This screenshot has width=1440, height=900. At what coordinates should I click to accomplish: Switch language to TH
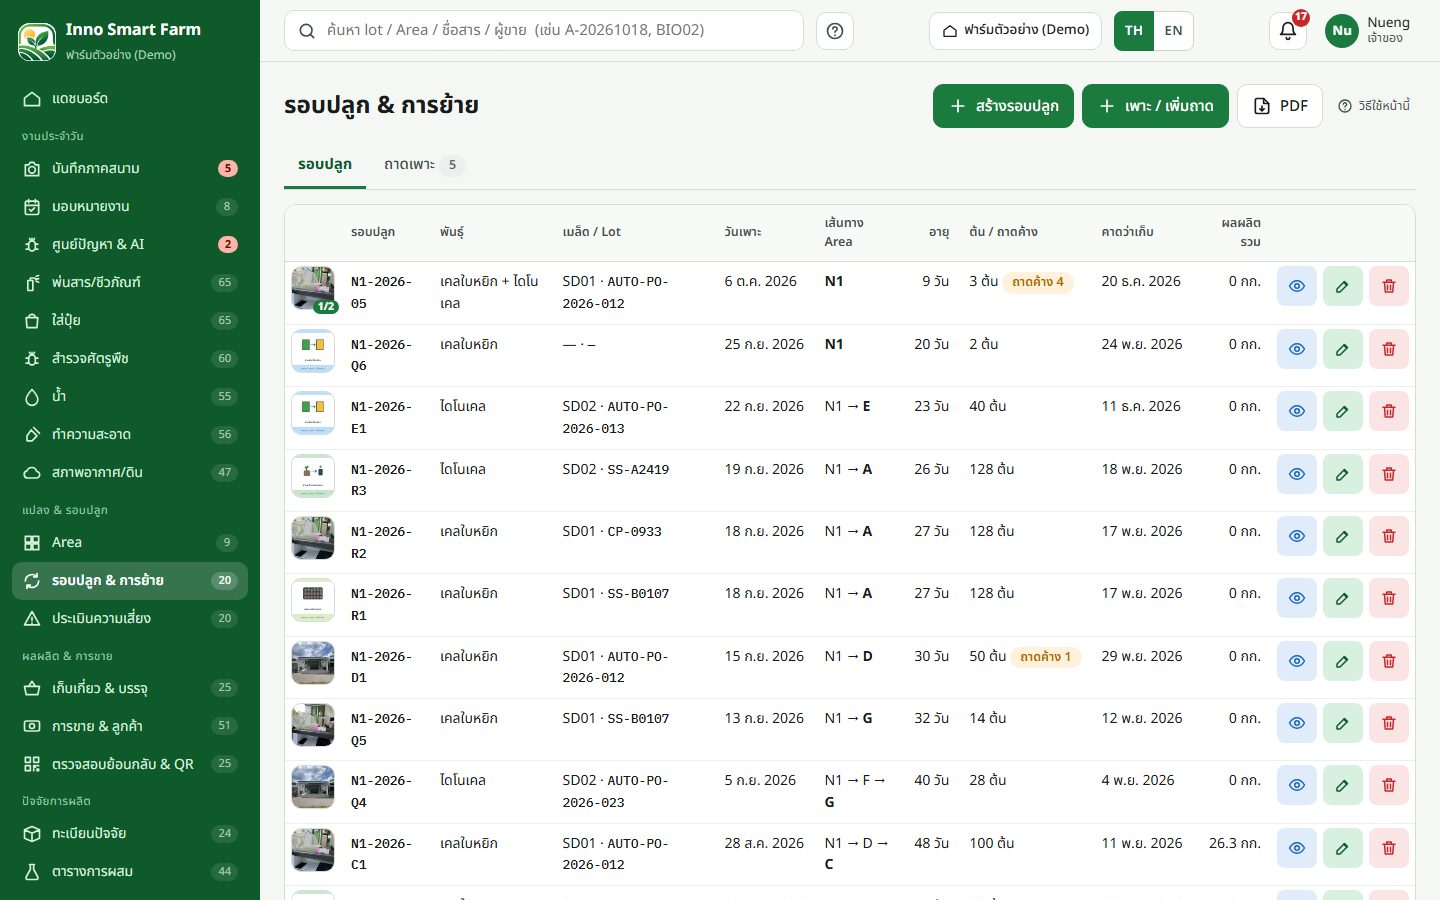[1133, 31]
